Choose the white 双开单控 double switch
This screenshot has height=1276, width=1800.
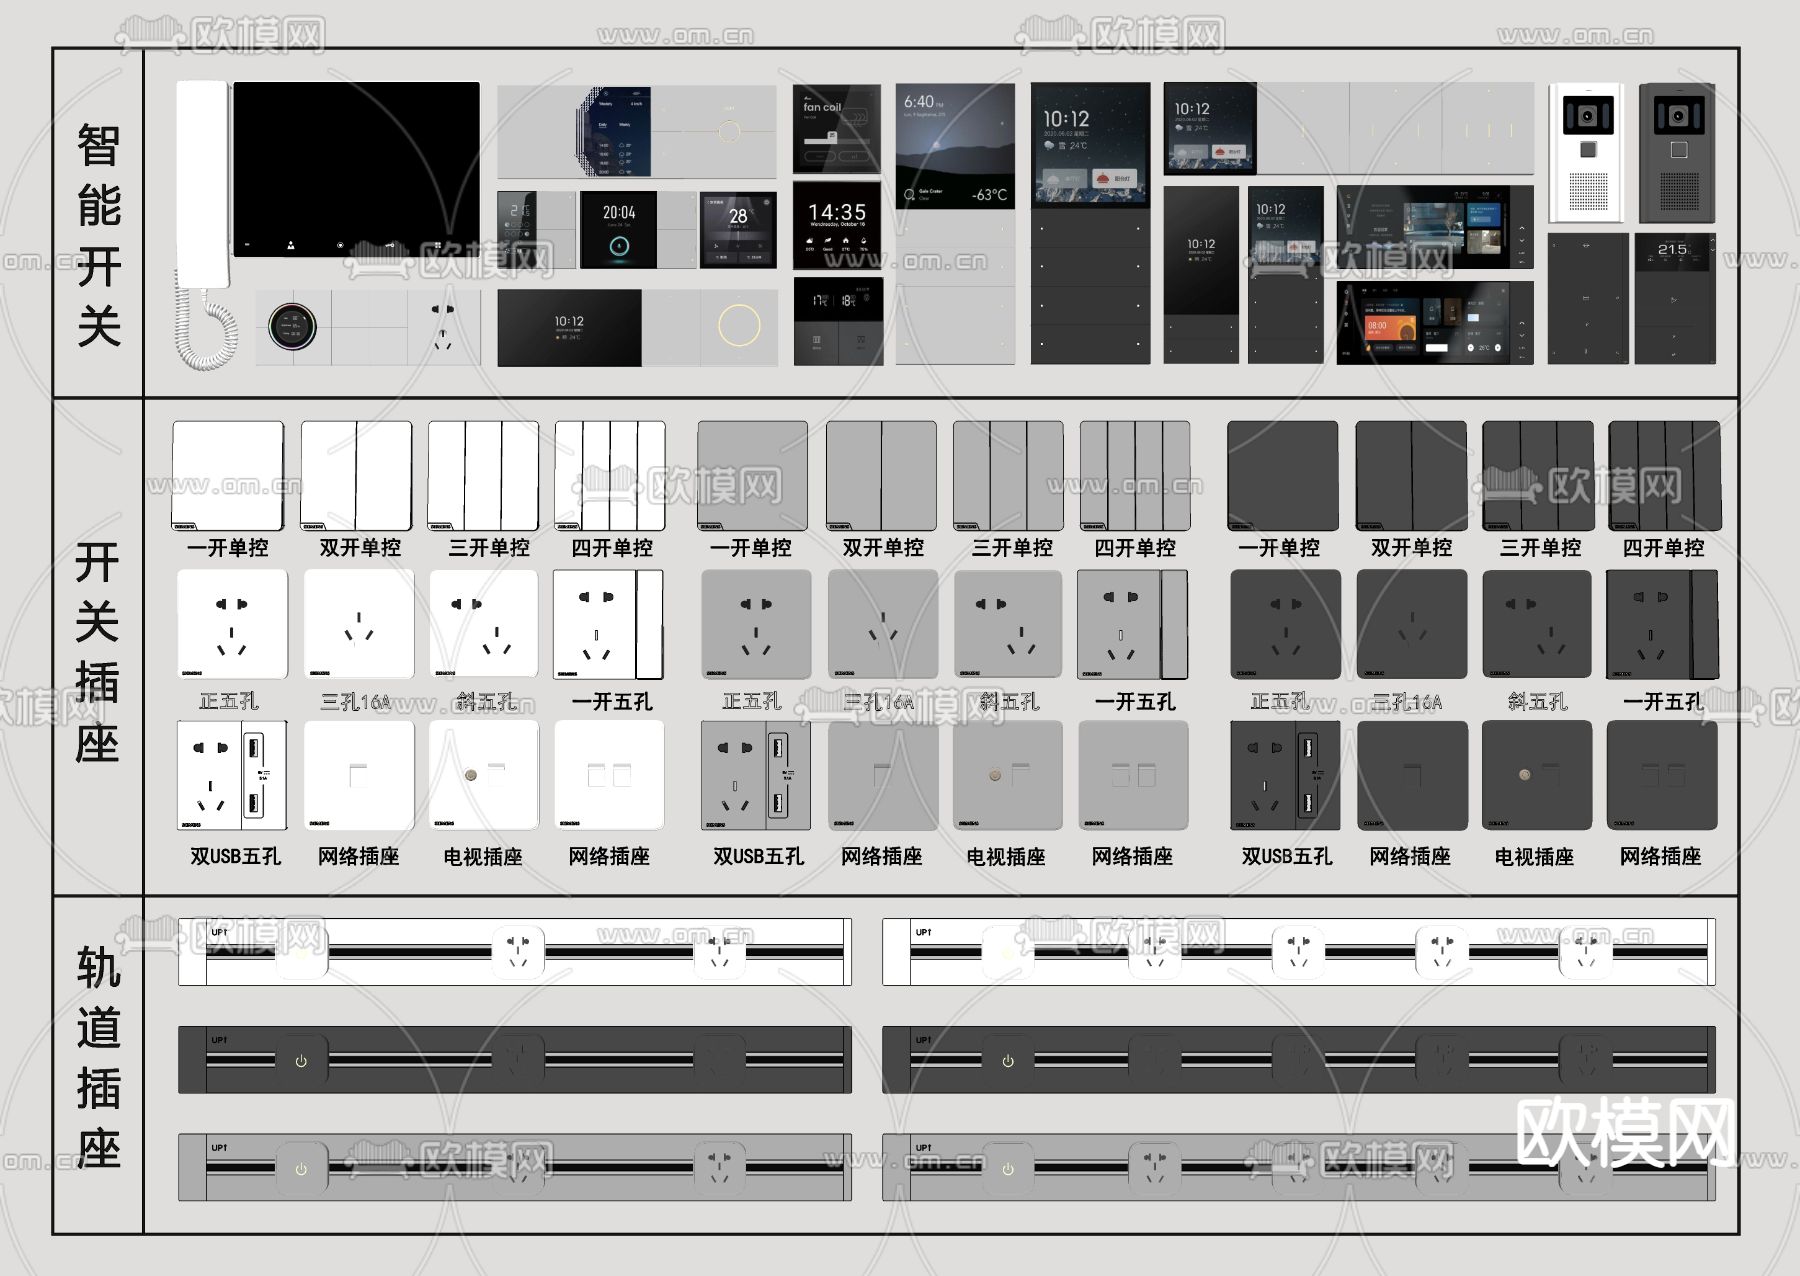point(356,476)
